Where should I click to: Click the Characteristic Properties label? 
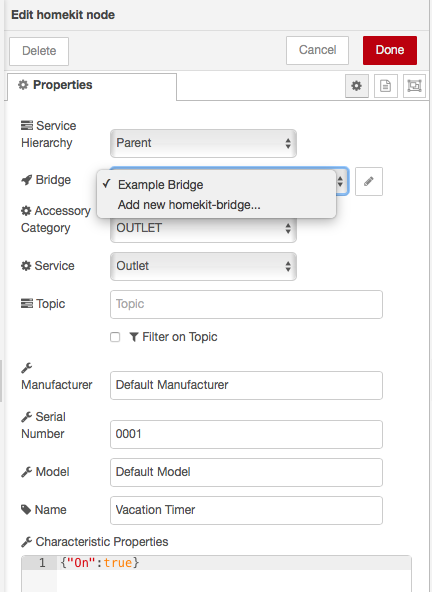tap(95, 542)
